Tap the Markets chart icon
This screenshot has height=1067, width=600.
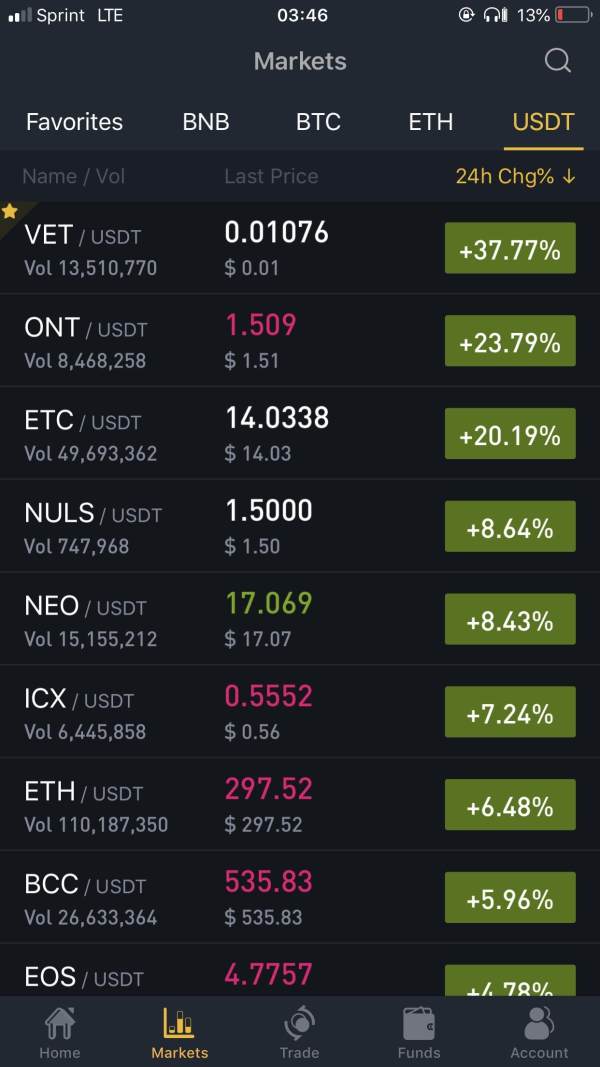point(179,1024)
